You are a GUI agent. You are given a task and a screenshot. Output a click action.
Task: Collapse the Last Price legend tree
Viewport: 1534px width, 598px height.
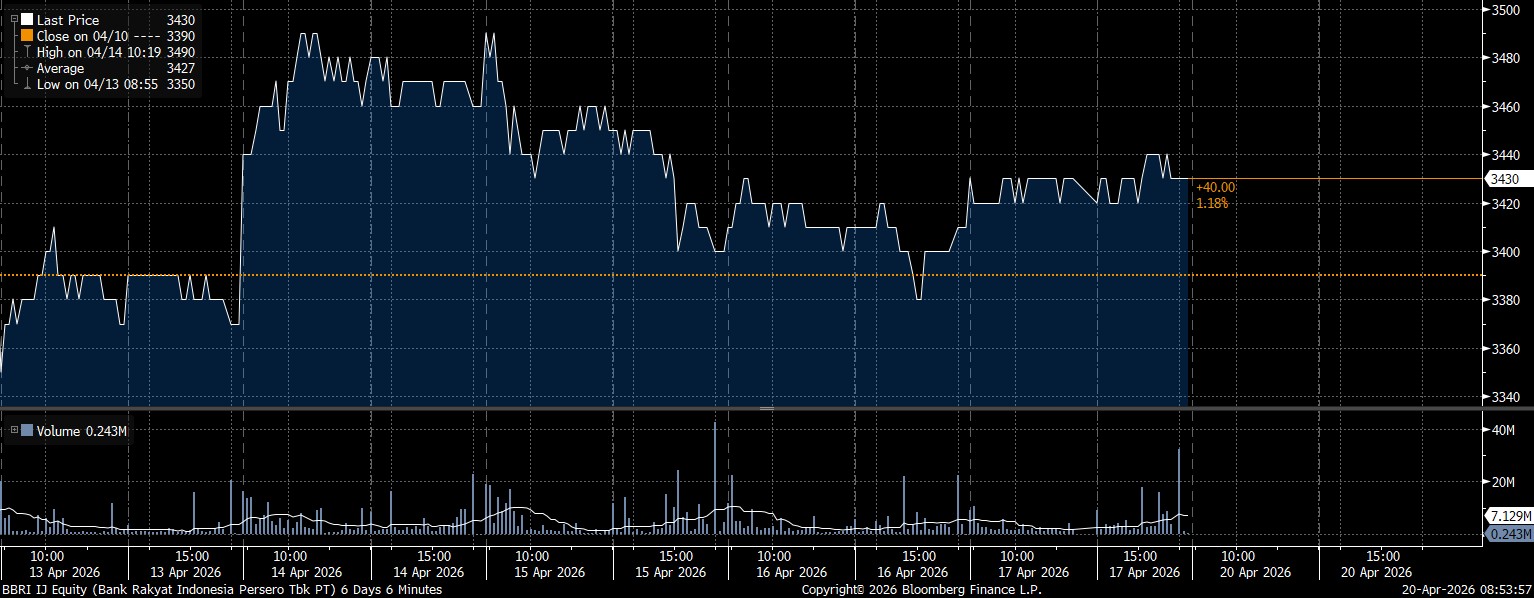(x=12, y=19)
